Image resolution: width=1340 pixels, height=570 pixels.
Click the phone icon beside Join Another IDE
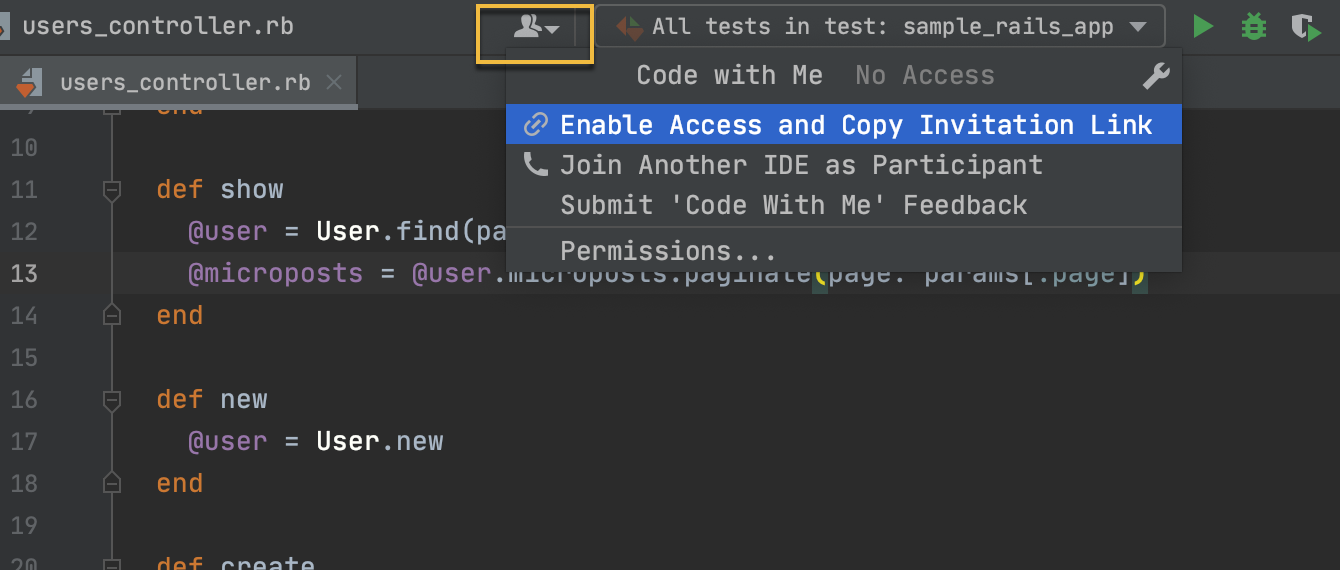click(536, 165)
